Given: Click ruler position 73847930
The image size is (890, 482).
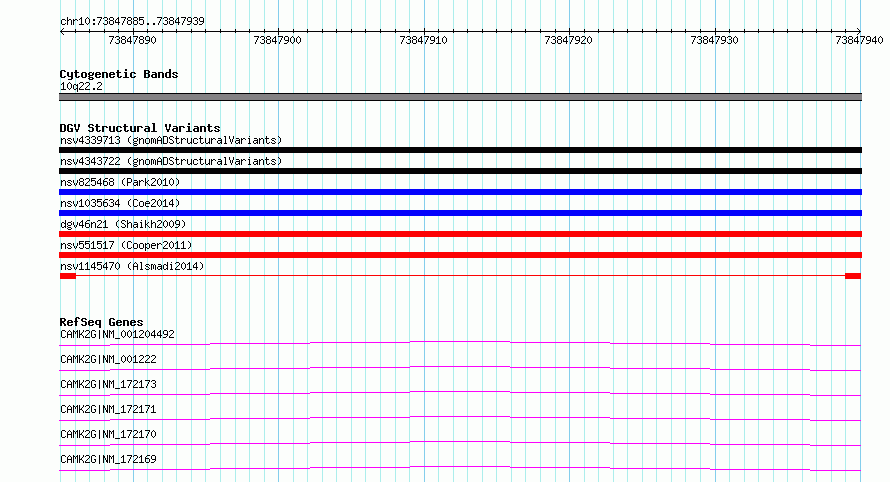Looking at the screenshot, I should click(x=714, y=40).
